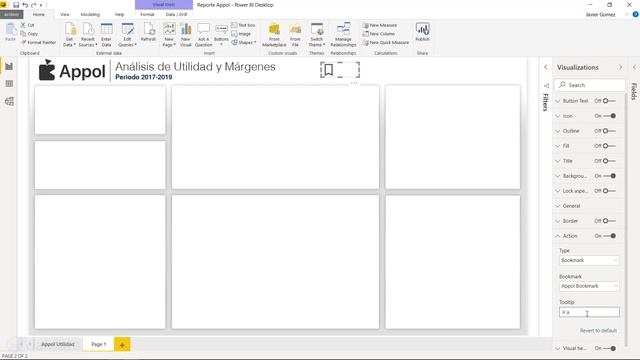The width and height of the screenshot is (640, 360).
Task: Open the View ribbon tab
Action: click(x=64, y=14)
